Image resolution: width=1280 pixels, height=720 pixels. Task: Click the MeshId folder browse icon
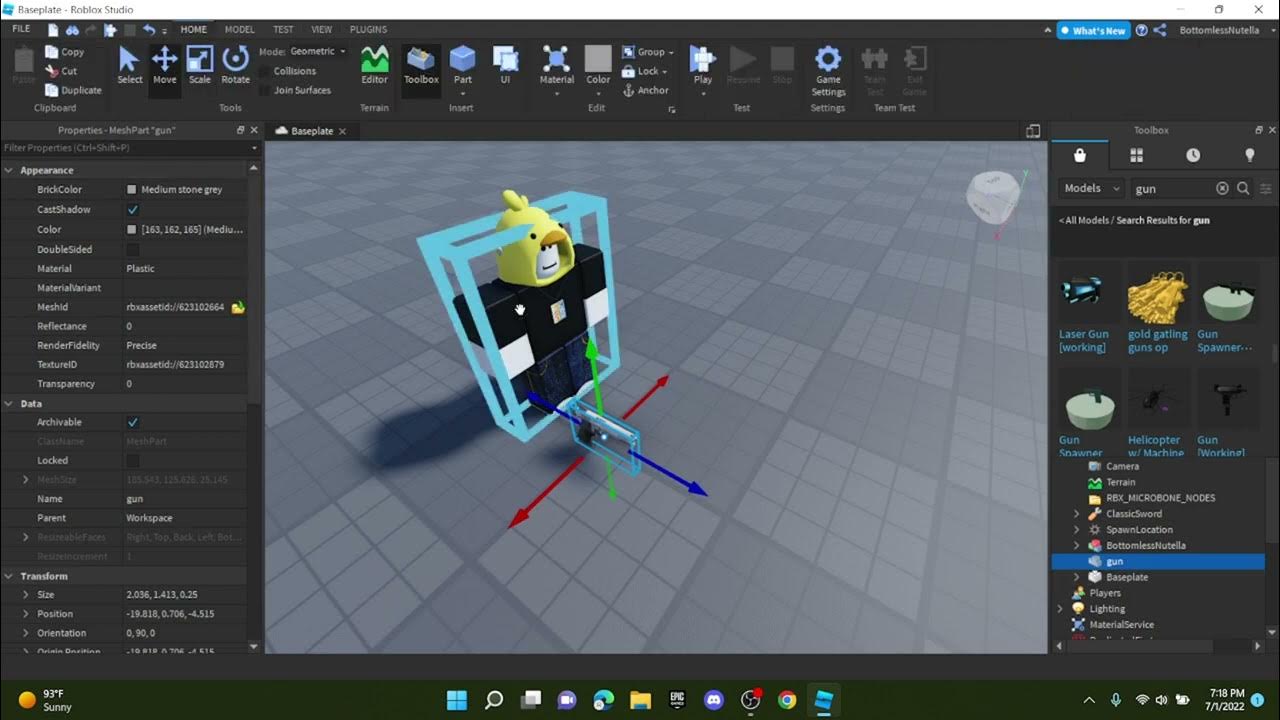pyautogui.click(x=238, y=307)
